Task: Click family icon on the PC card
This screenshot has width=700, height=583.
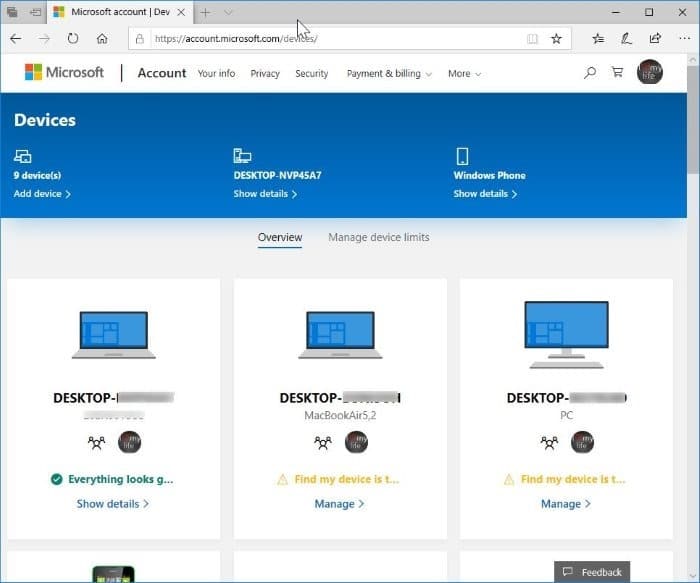Action: [549, 442]
